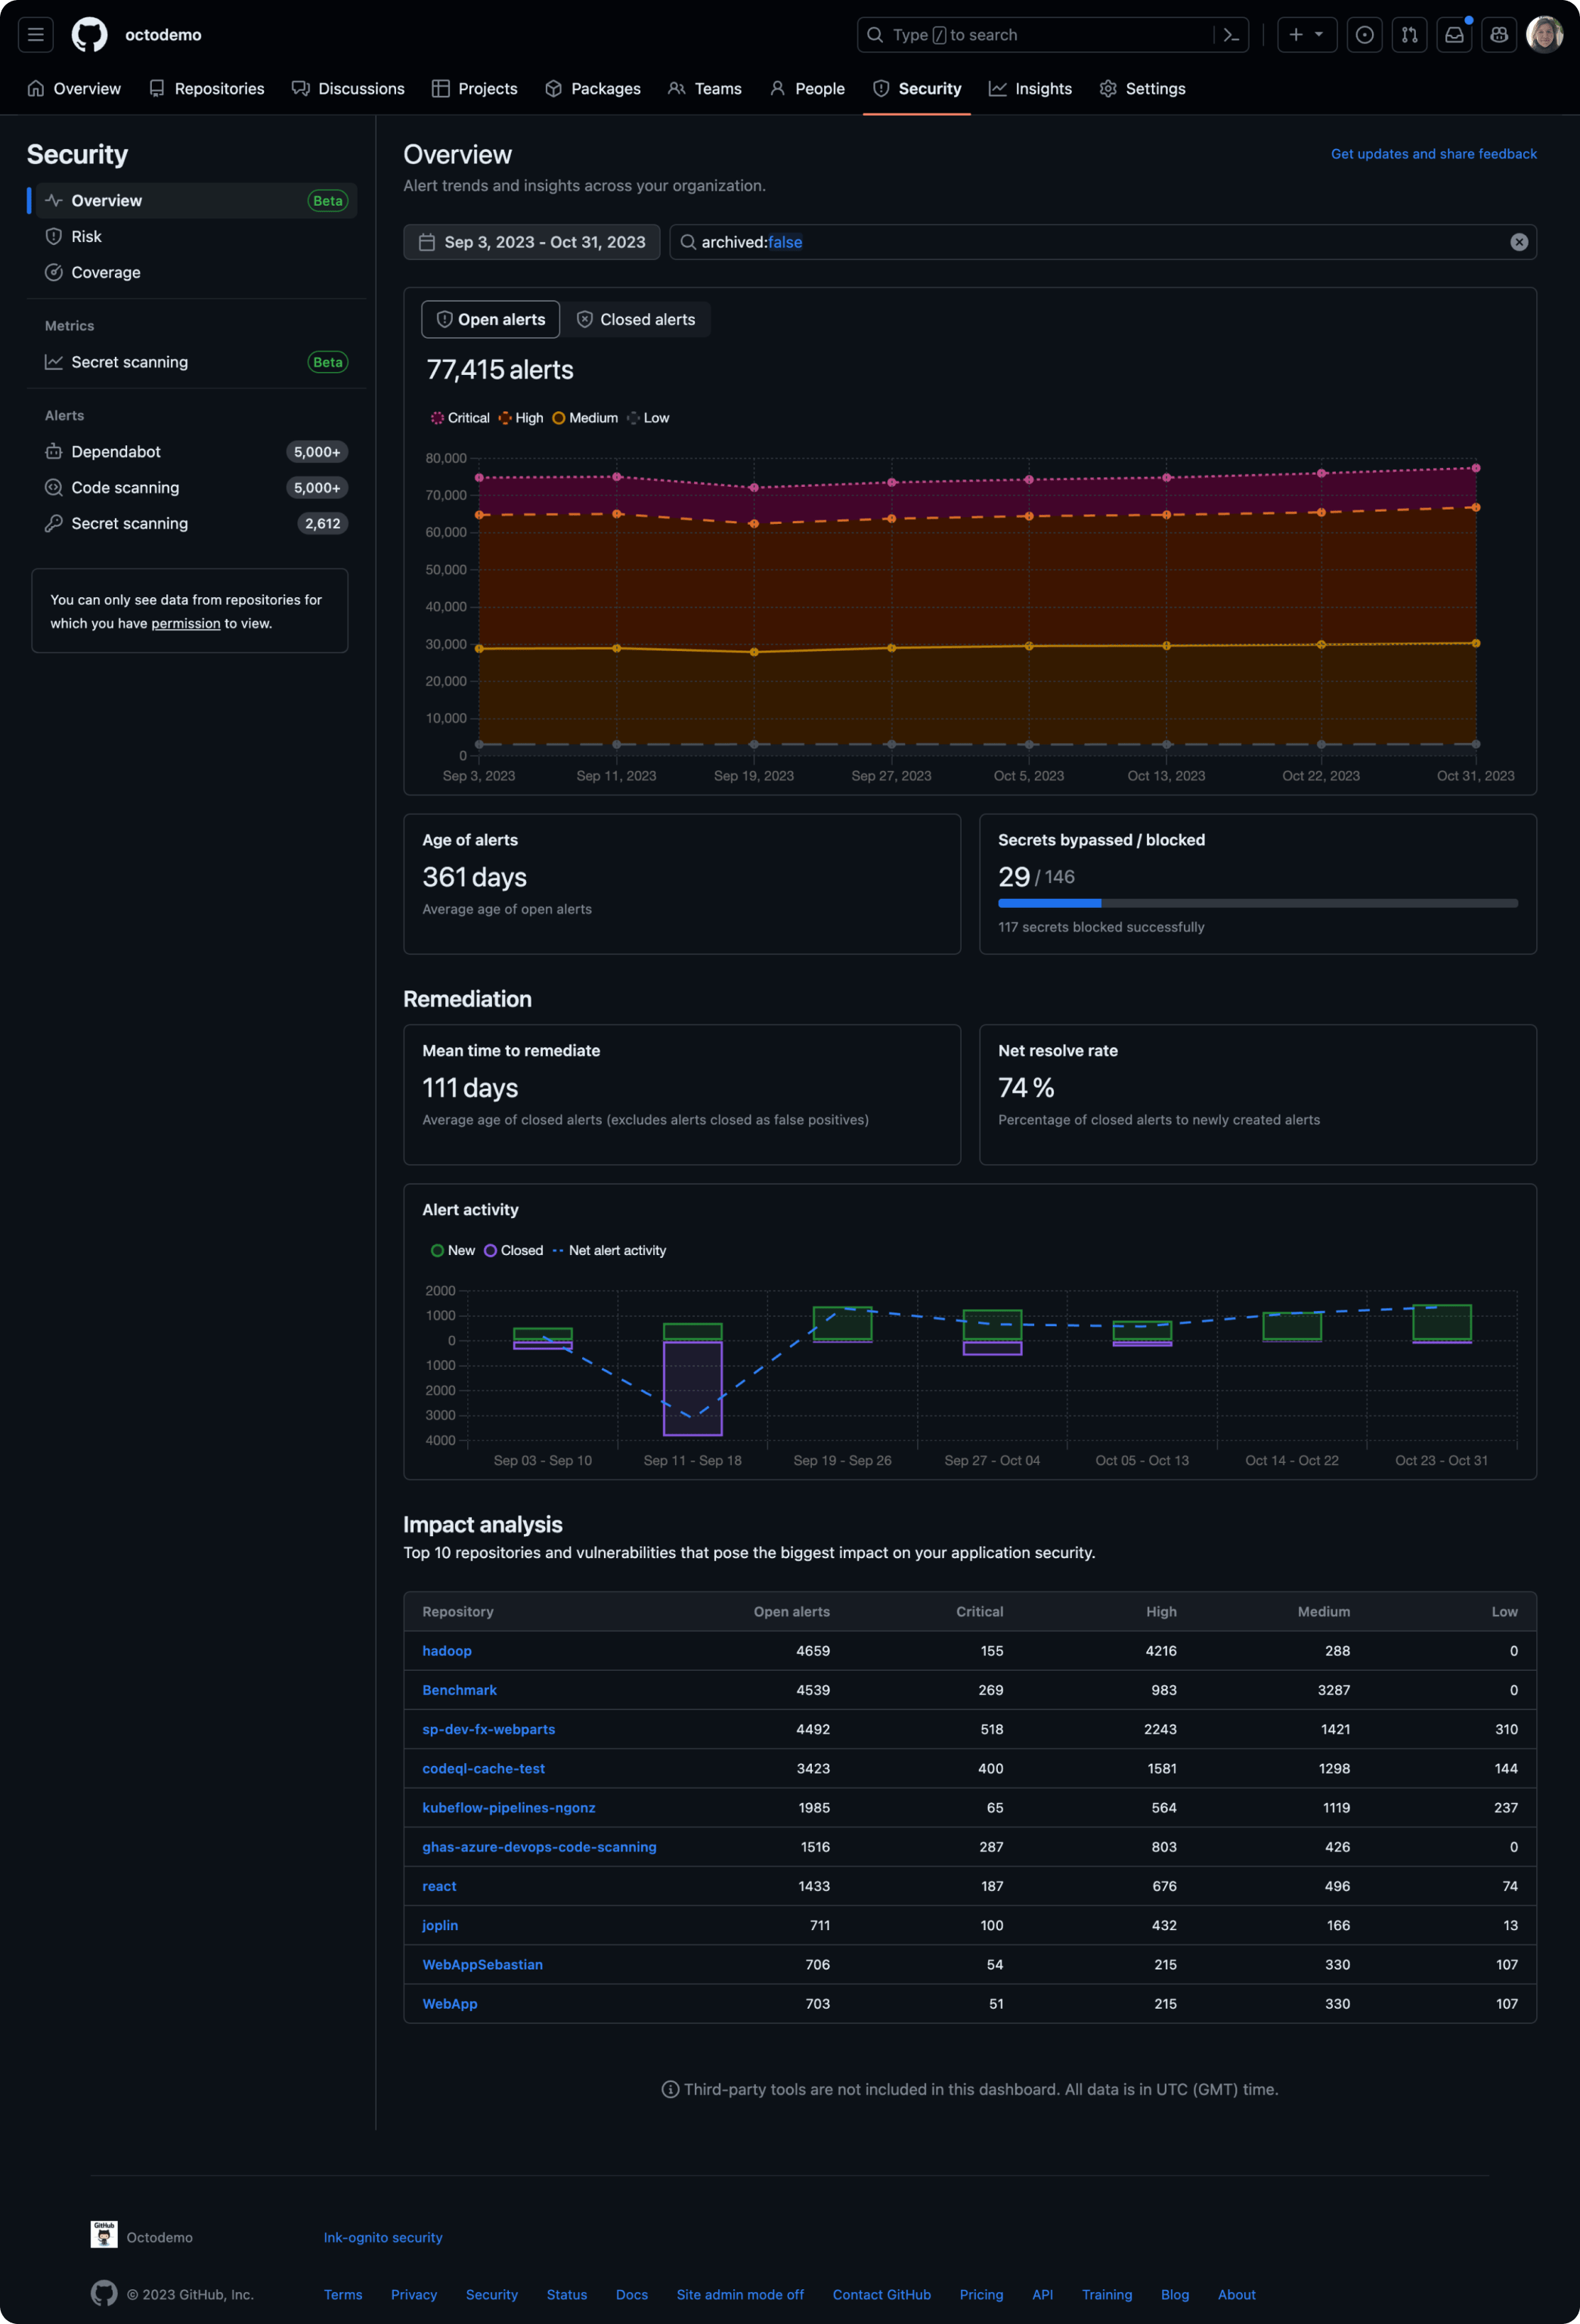
Task: Open the command palette icon
Action: tap(1232, 35)
